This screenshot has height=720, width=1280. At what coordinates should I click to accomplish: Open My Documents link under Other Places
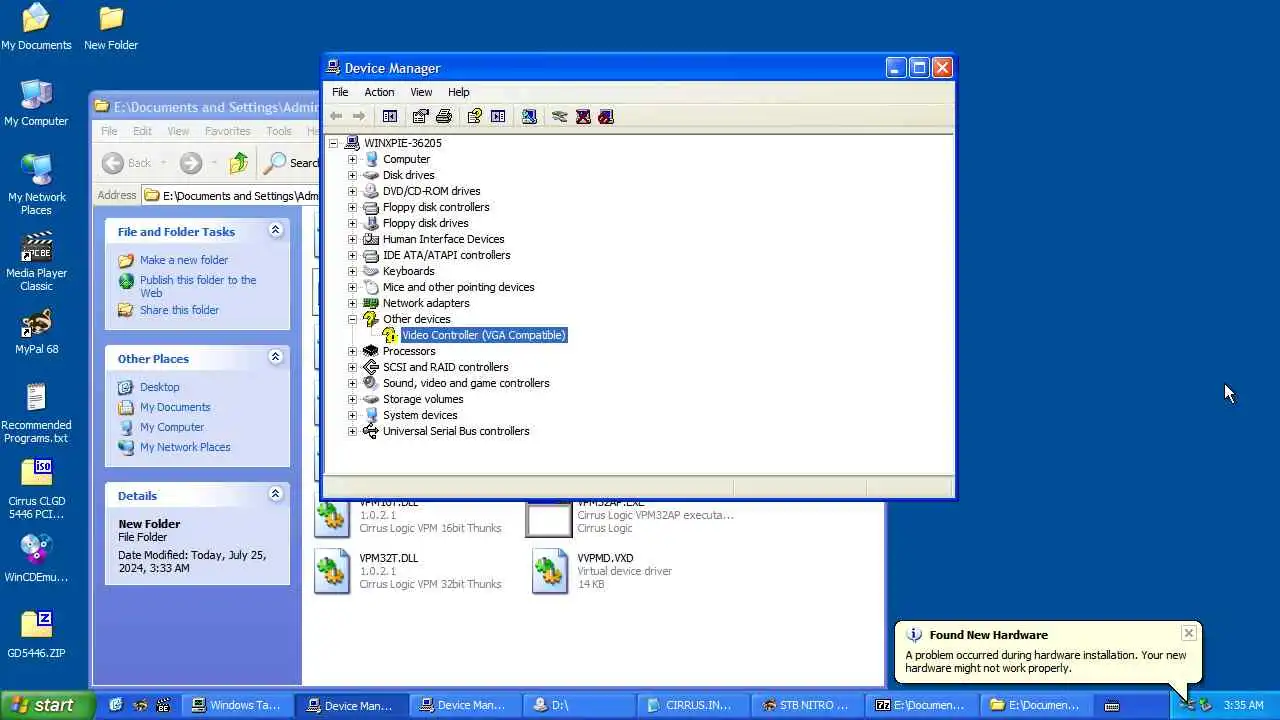tap(175, 407)
